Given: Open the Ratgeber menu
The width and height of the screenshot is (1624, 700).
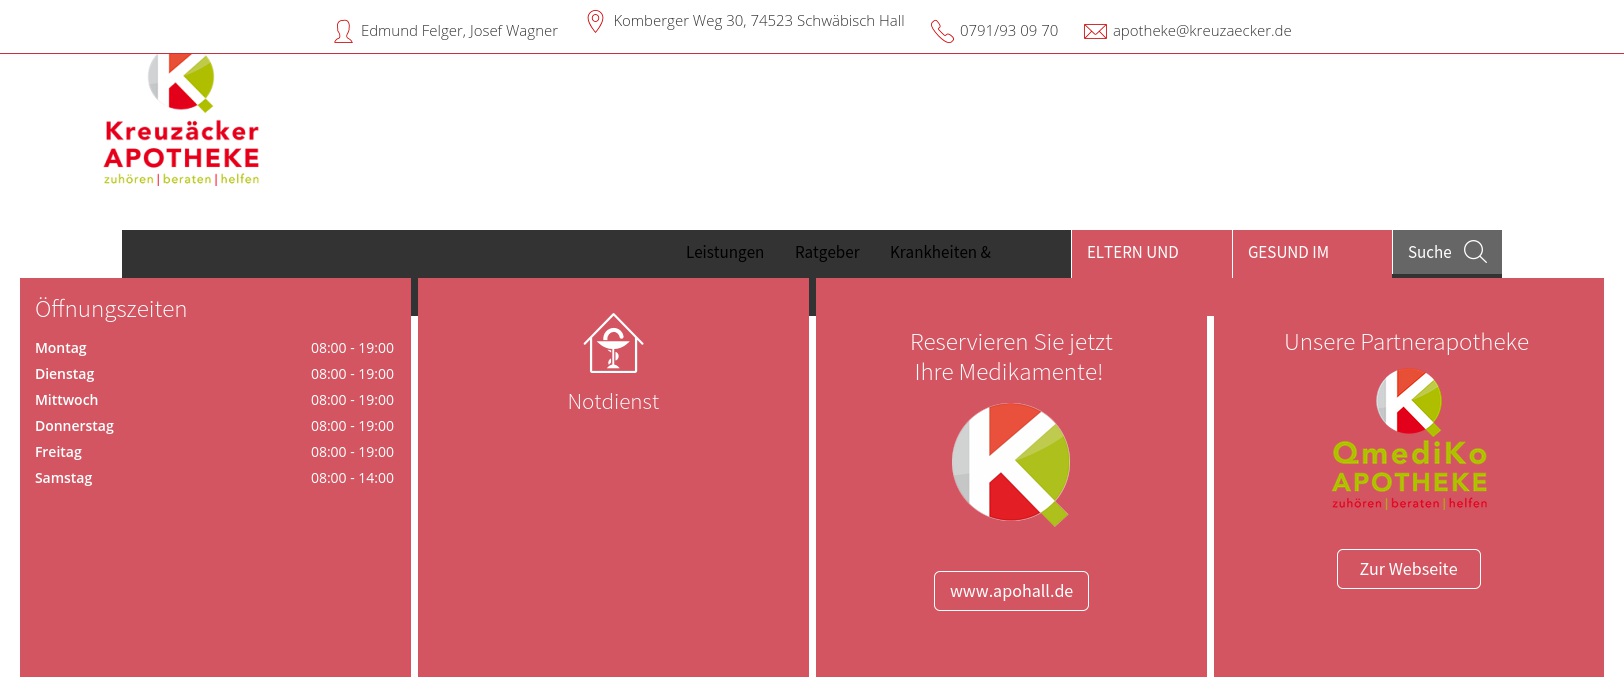Looking at the screenshot, I should [827, 253].
